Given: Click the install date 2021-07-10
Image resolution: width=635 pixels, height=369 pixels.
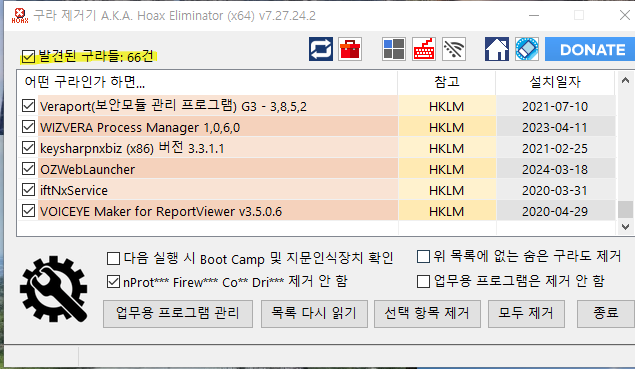Looking at the screenshot, I should 555,106.
